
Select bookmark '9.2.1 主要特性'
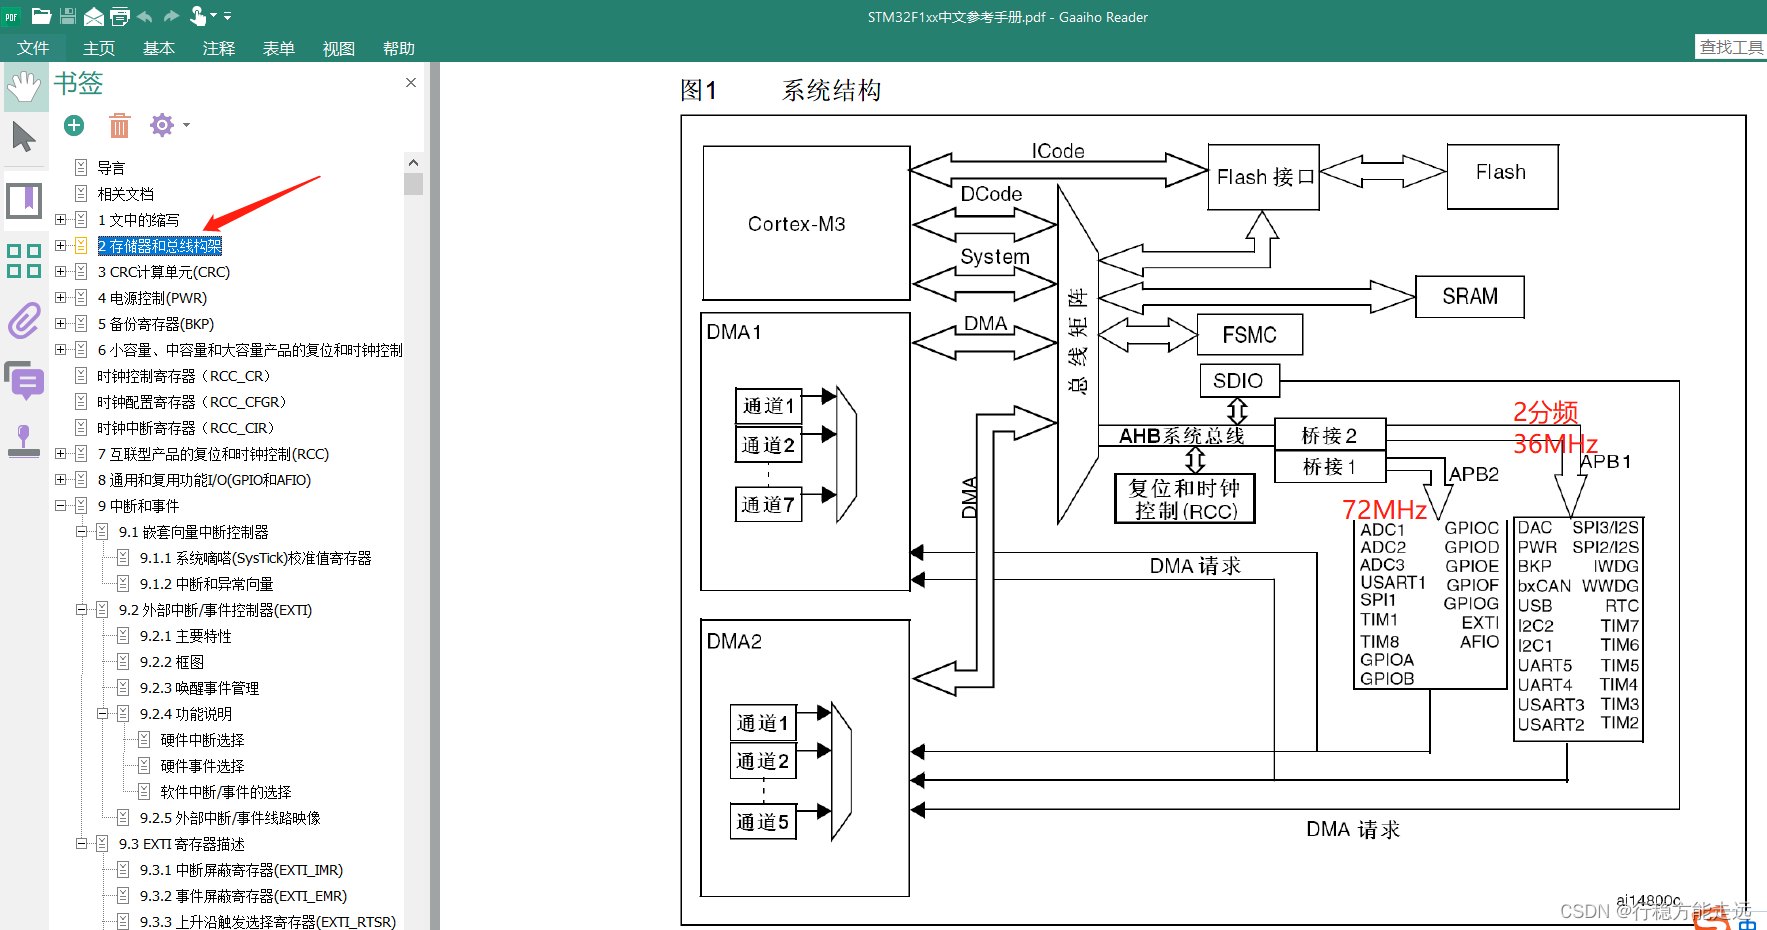tap(185, 636)
